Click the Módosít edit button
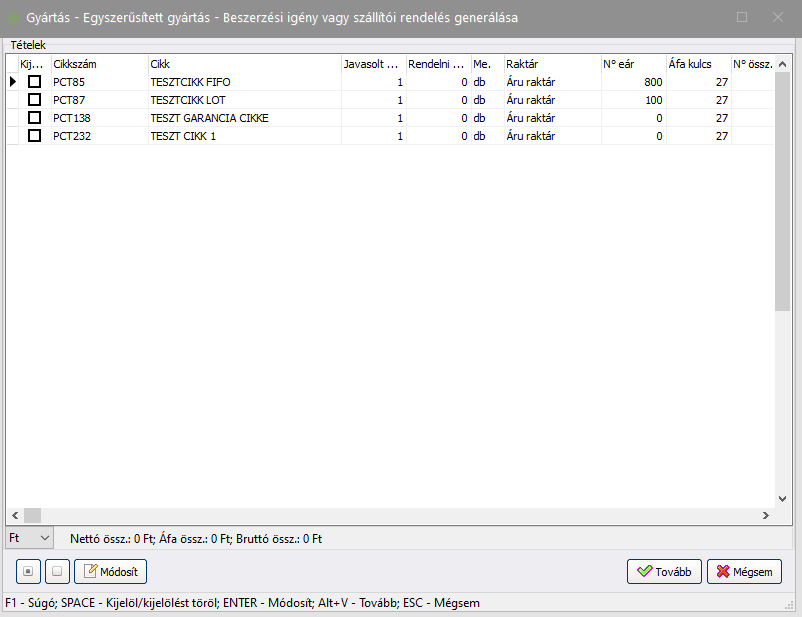 pyautogui.click(x=110, y=572)
